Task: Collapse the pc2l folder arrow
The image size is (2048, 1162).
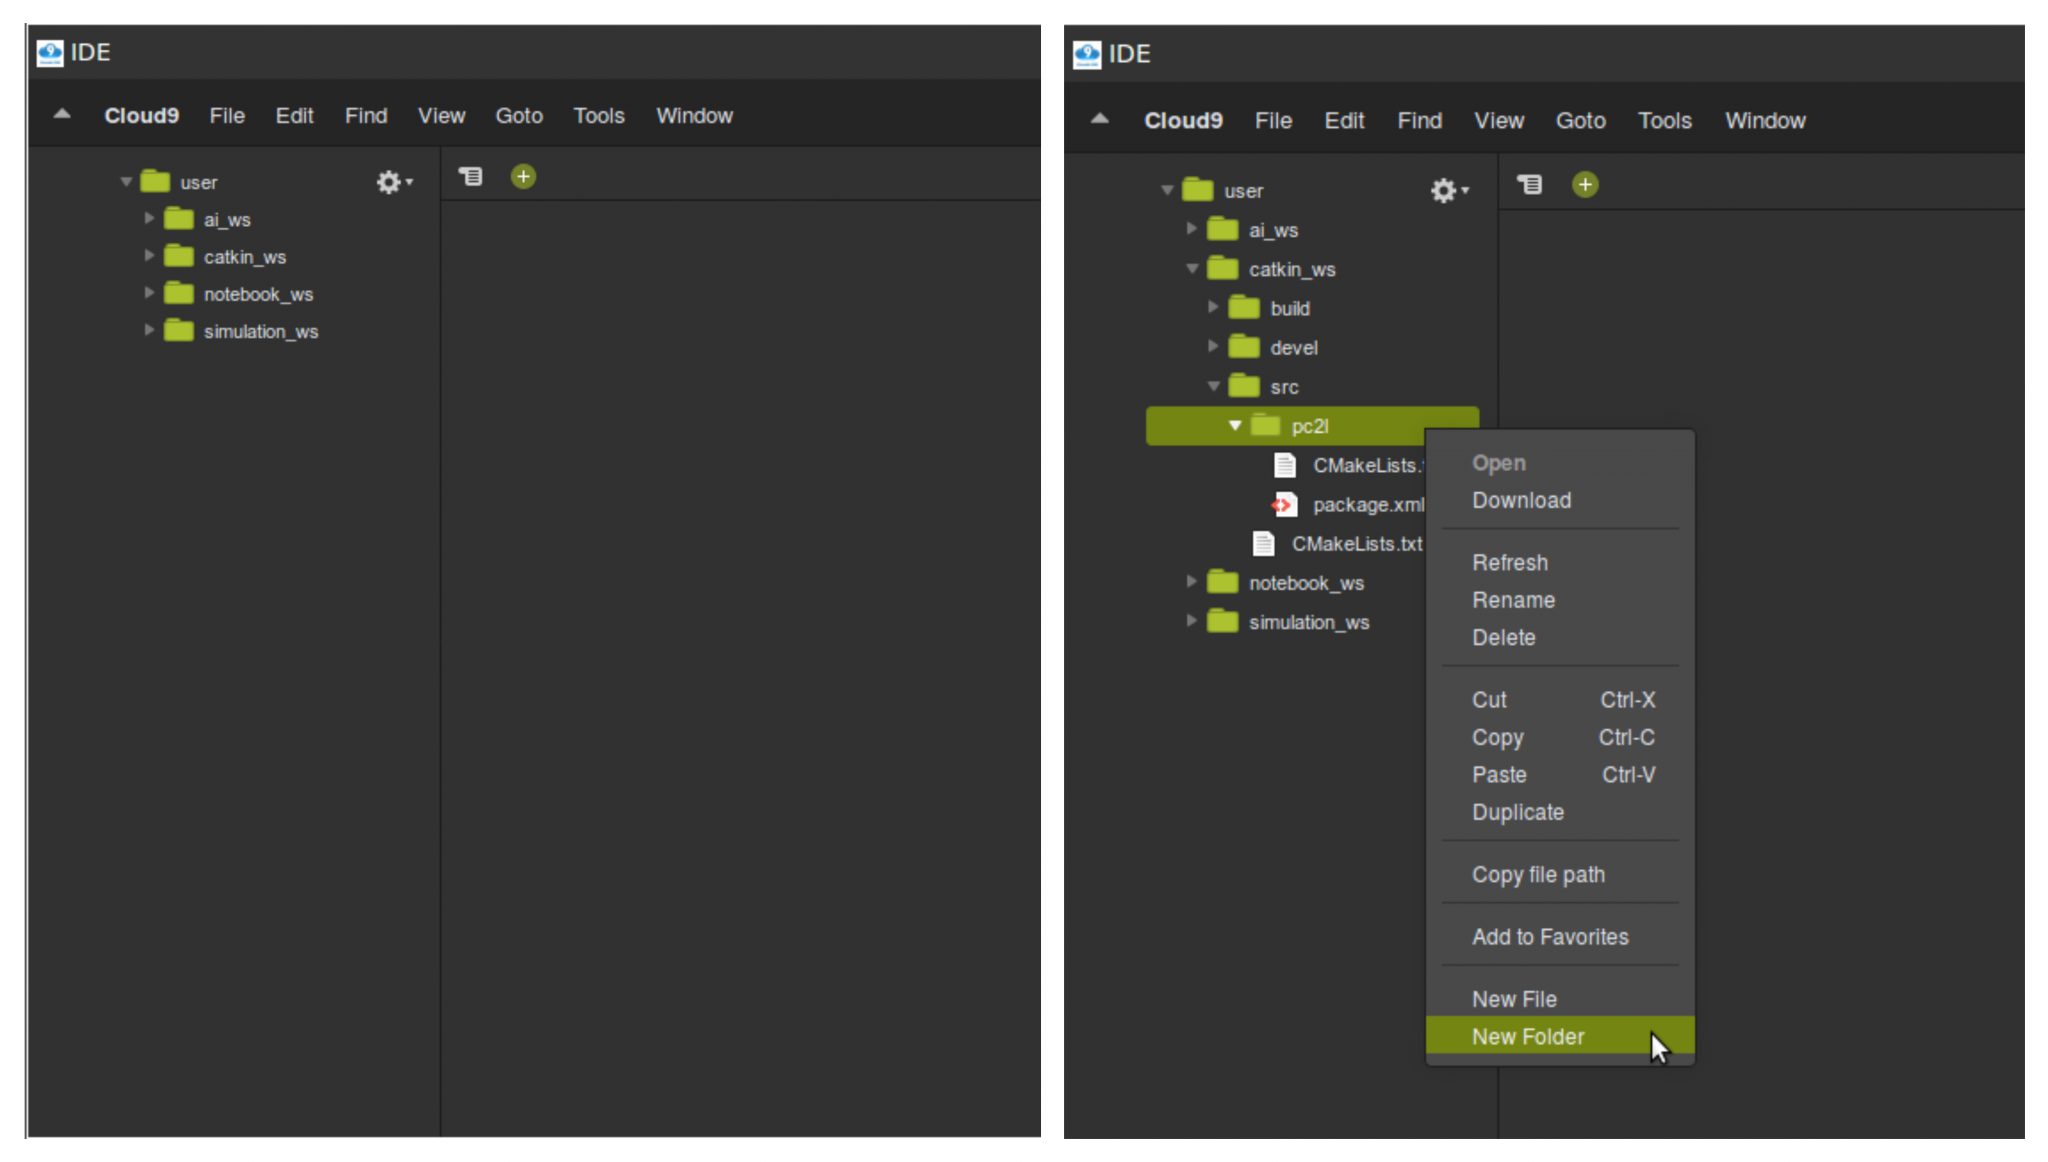Action: tap(1235, 426)
